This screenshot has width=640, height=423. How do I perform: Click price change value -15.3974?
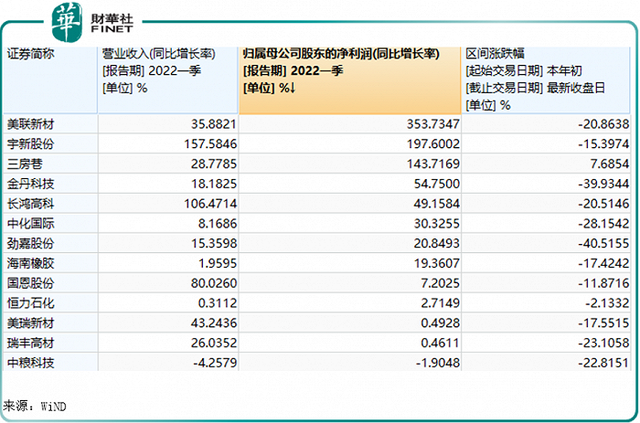tap(604, 144)
